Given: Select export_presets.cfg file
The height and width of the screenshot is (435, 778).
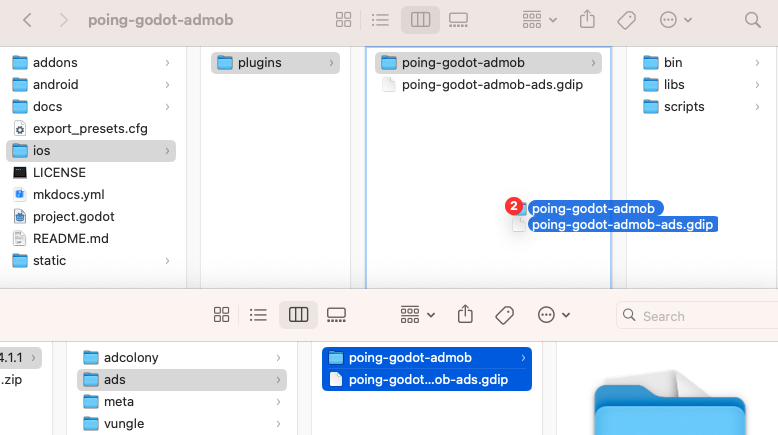Looking at the screenshot, I should point(91,128).
